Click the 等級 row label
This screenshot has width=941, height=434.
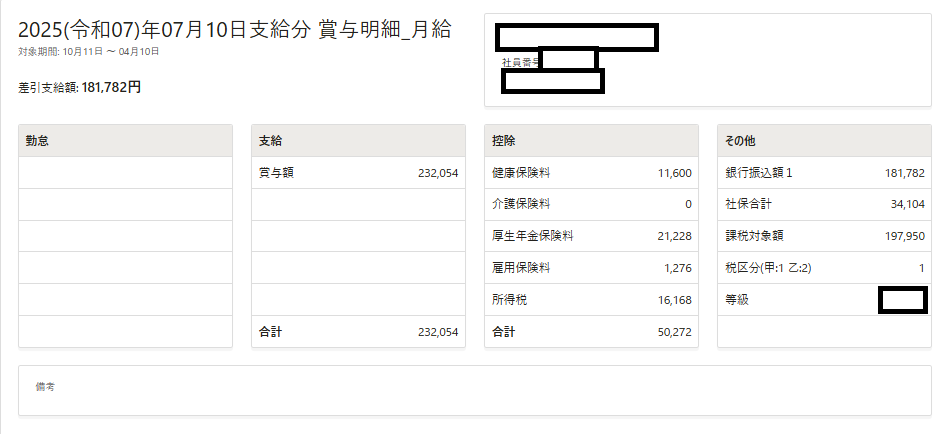pyautogui.click(x=737, y=299)
